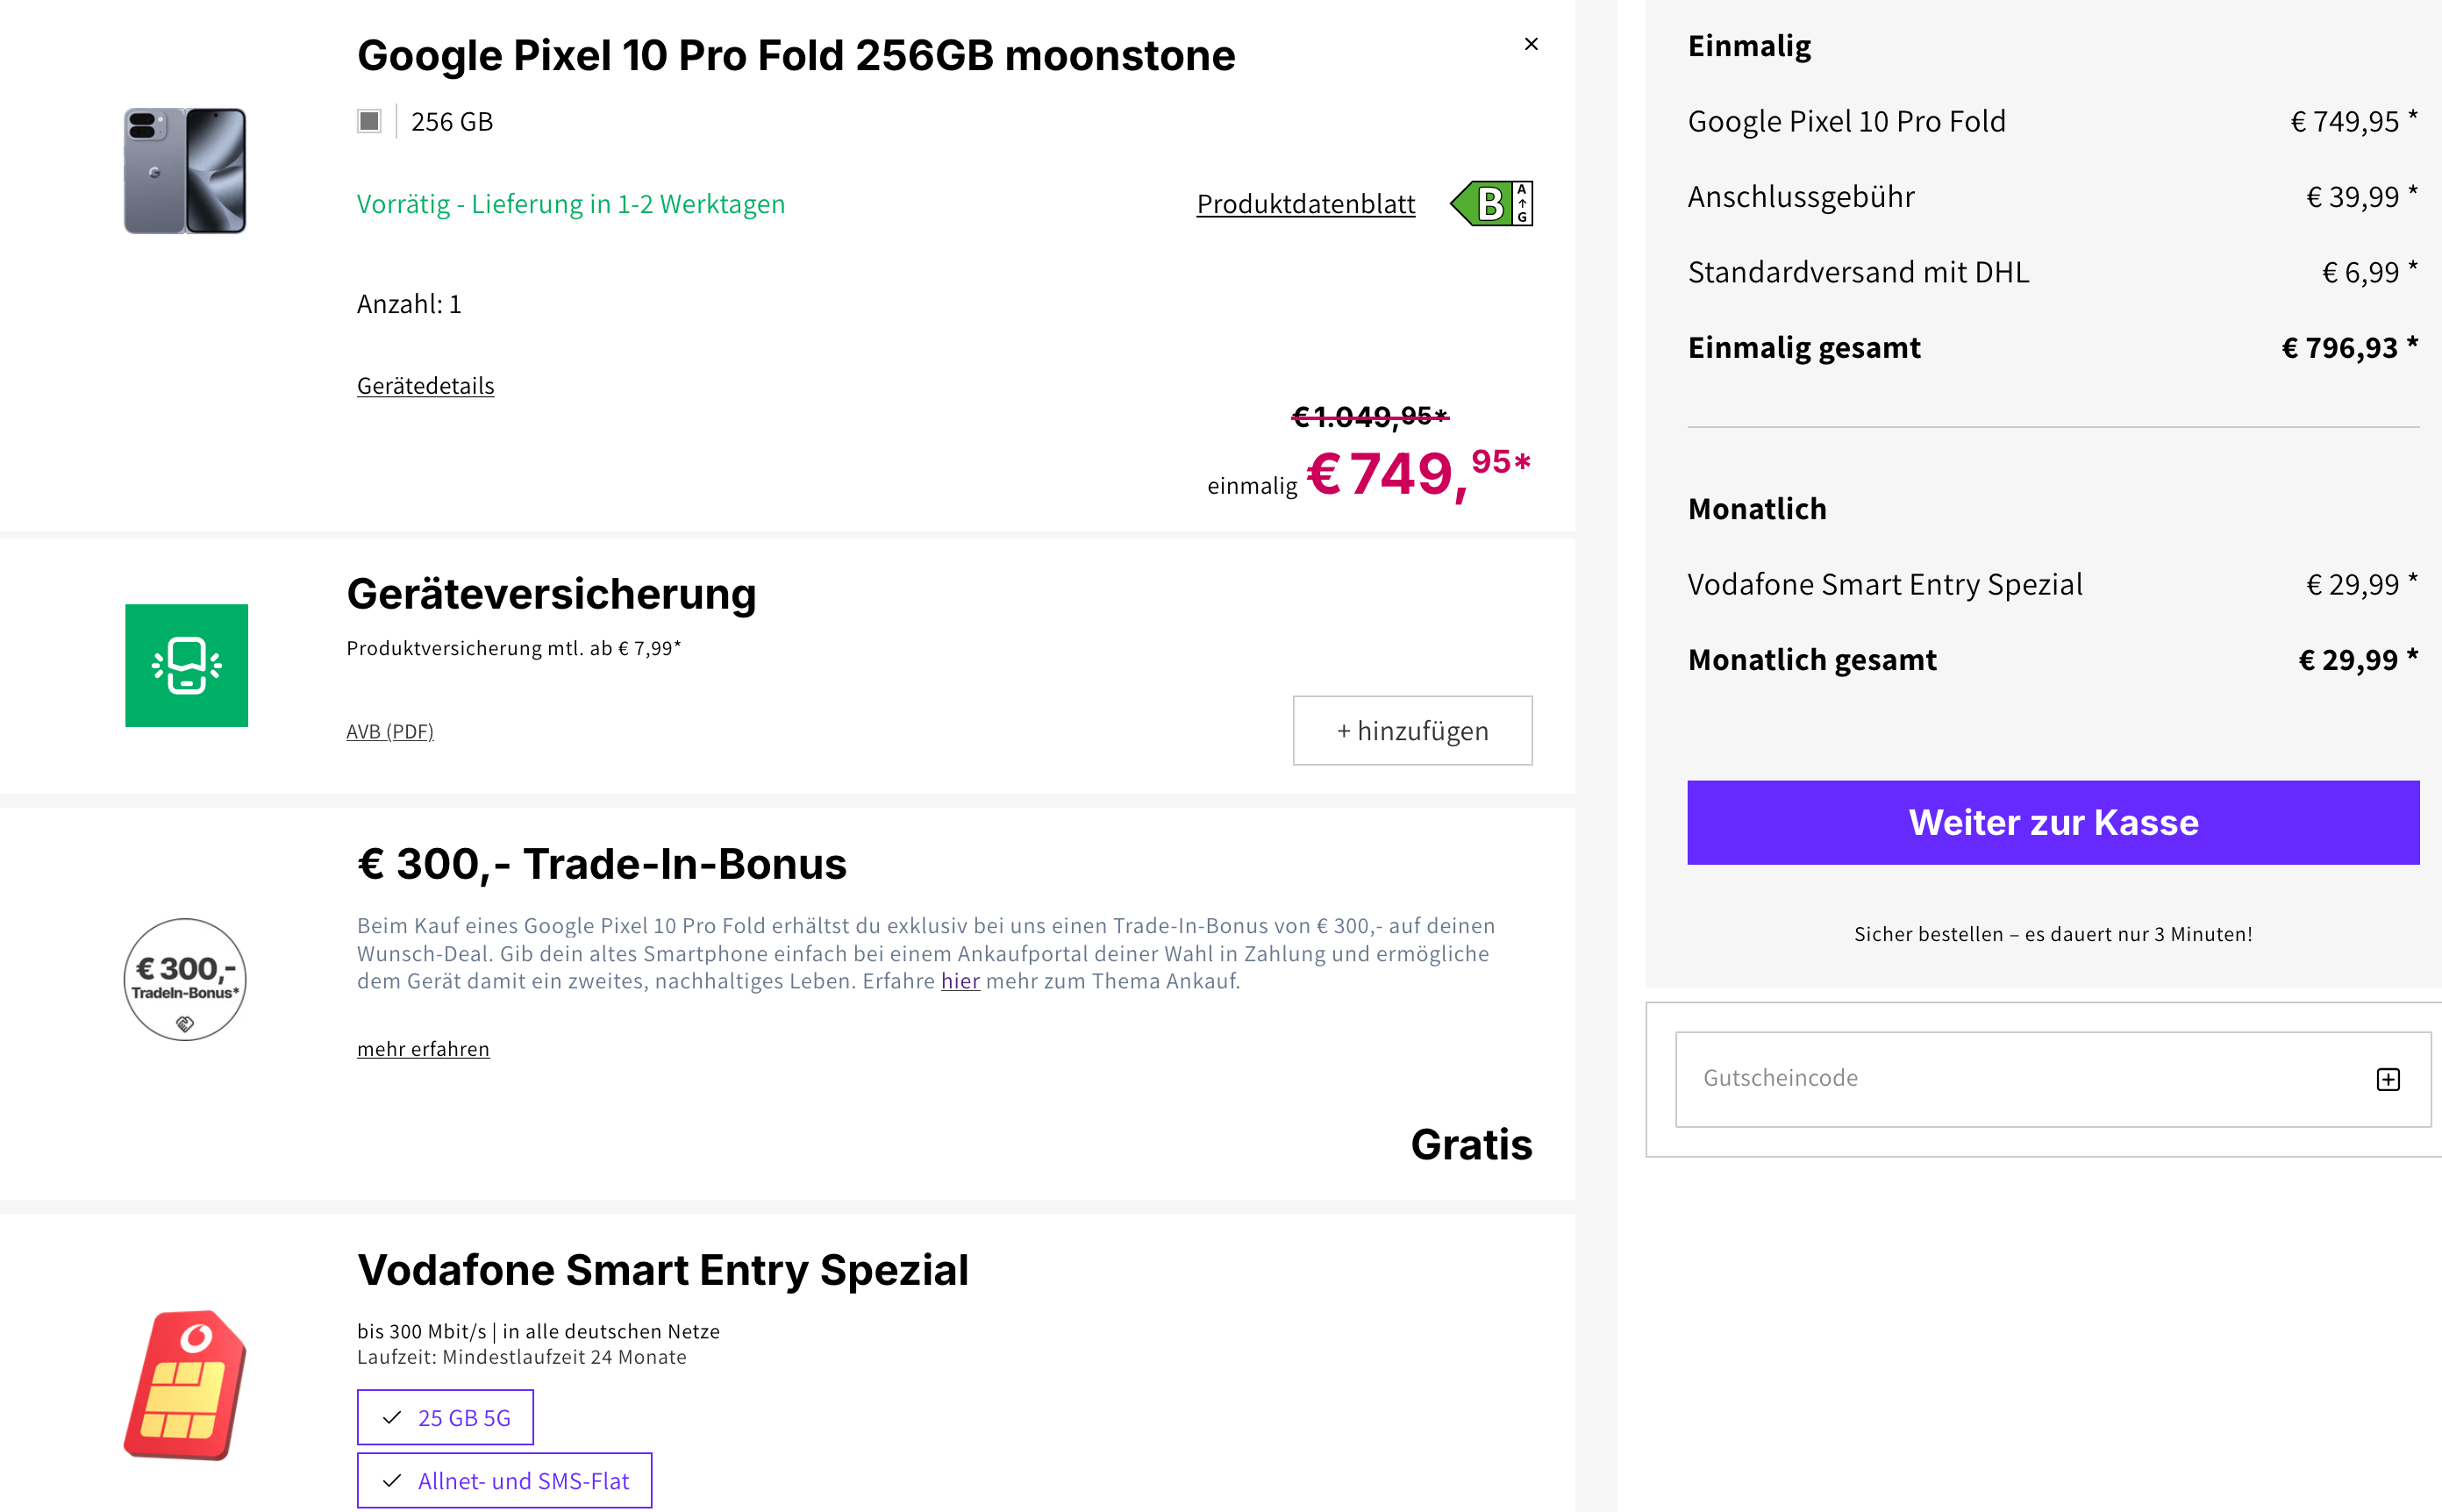Image resolution: width=2442 pixels, height=1512 pixels.
Task: Expand the Gerätedetails link
Action: coord(425,386)
